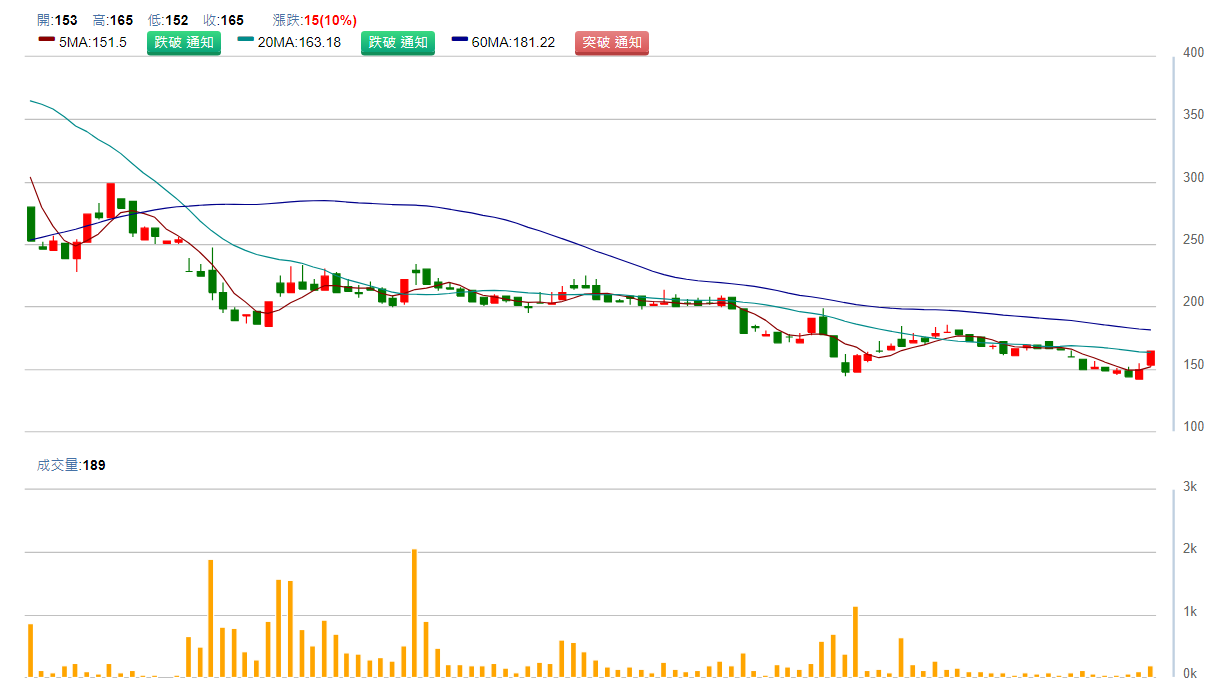Click the 0k volume axis label
The width and height of the screenshot is (1213, 687).
click(x=1190, y=673)
